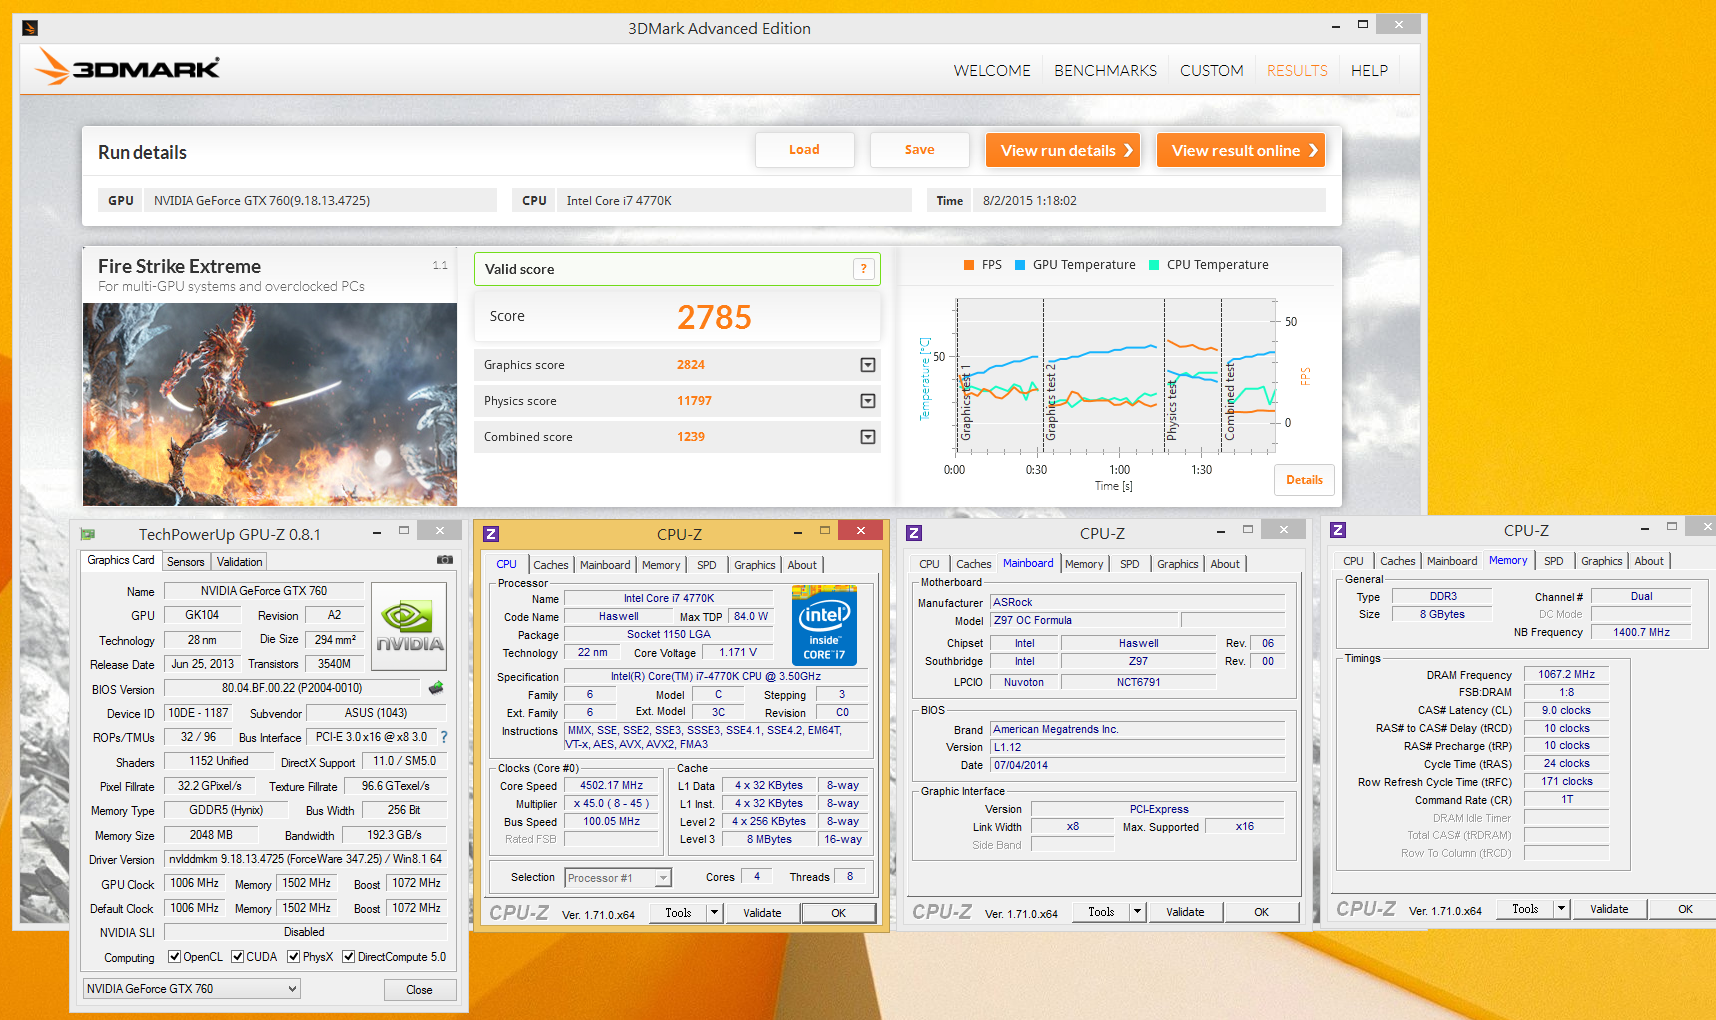Image resolution: width=1716 pixels, height=1020 pixels.
Task: Click the Mainboard CPU-Z window's title icon
Action: [914, 533]
